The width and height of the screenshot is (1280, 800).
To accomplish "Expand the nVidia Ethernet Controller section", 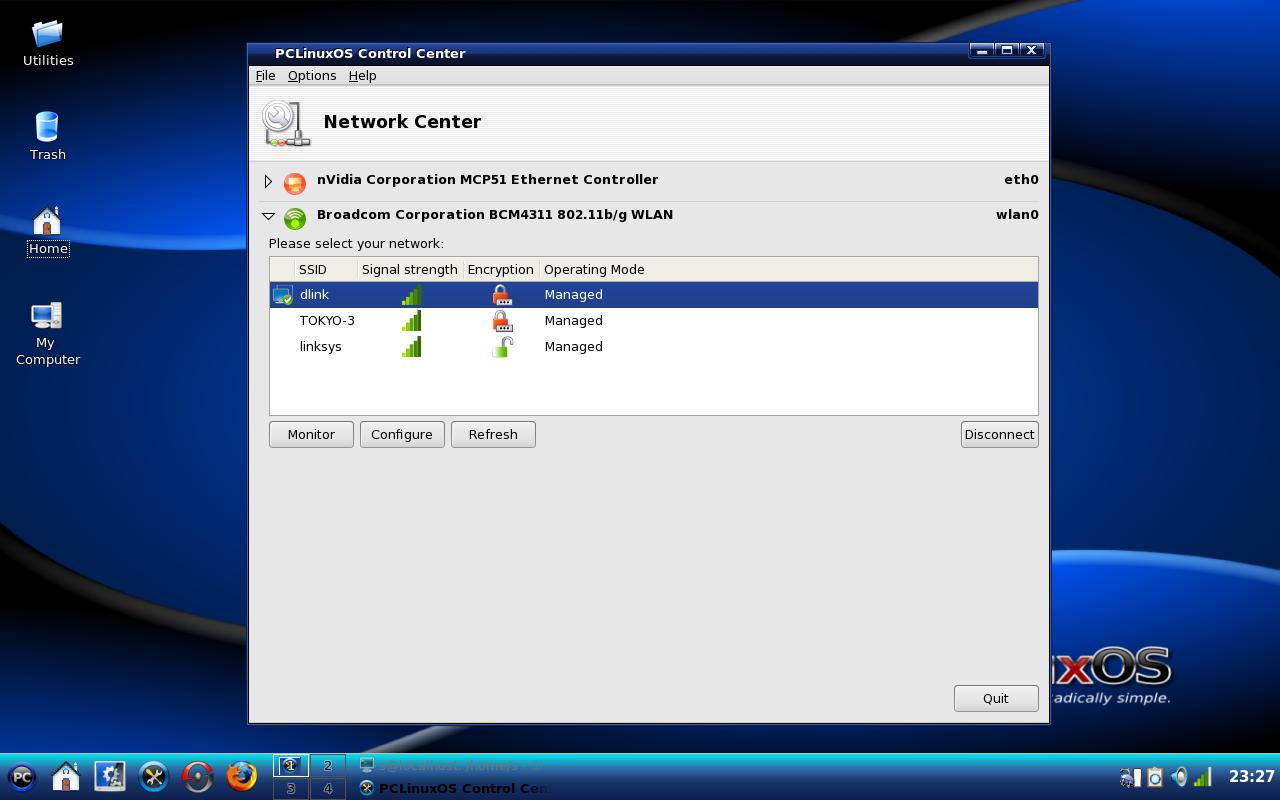I will click(268, 181).
